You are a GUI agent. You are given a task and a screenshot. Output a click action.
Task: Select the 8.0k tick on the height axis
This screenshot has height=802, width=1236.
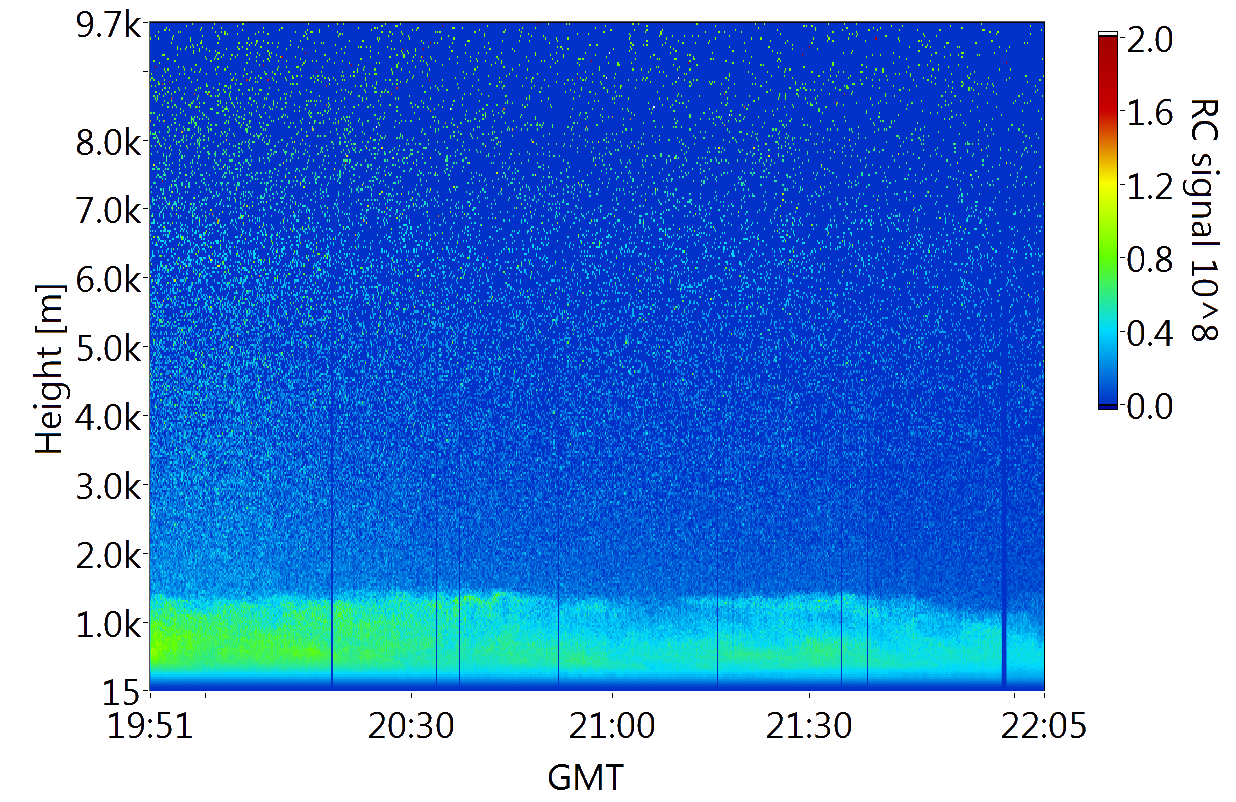(x=108, y=141)
